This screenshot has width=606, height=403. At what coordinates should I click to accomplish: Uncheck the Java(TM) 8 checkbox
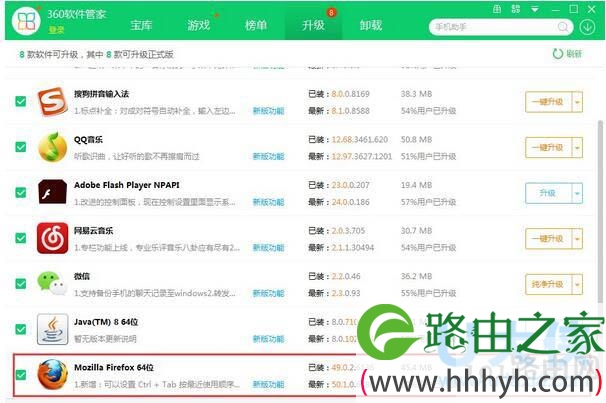pyautogui.click(x=21, y=329)
